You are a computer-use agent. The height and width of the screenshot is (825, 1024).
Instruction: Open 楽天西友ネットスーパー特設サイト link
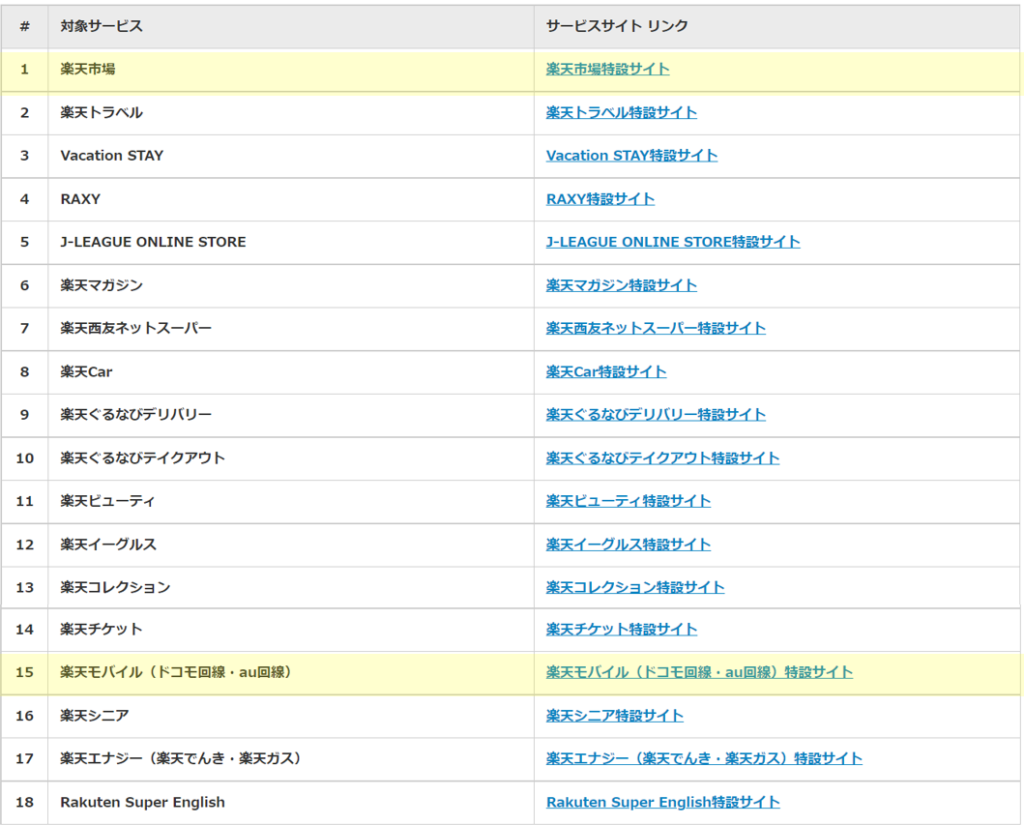coord(656,329)
